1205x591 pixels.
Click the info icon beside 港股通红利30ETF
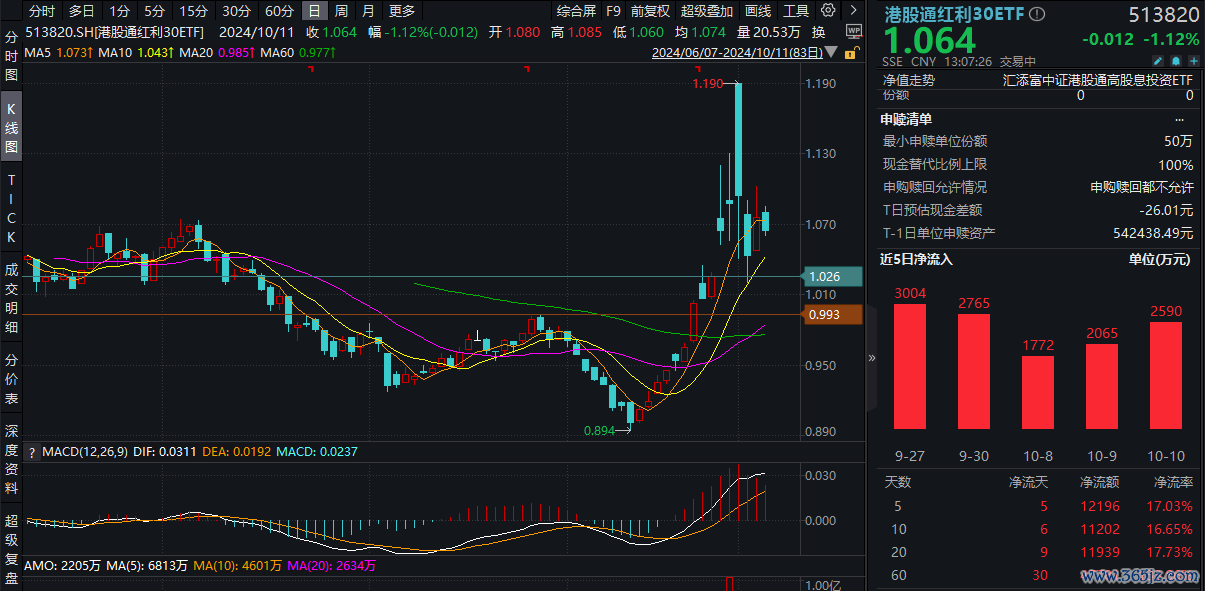pyautogui.click(x=1036, y=14)
